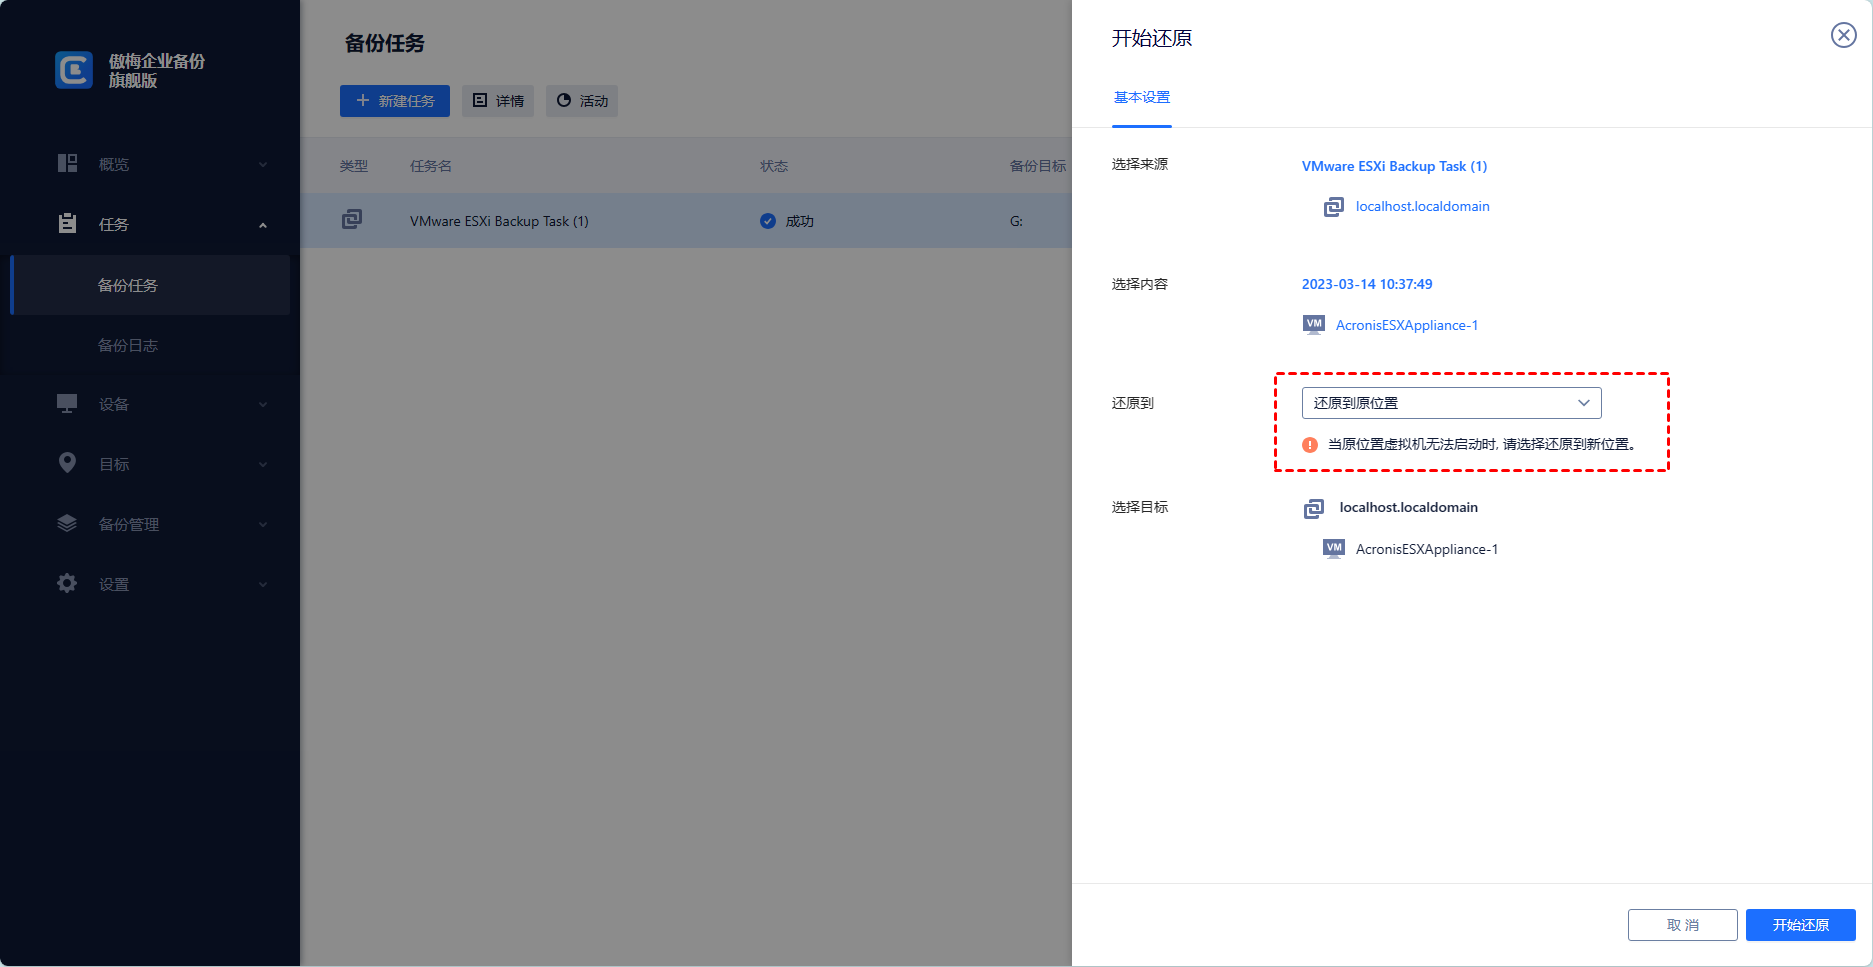
Task: Switch to the 基本设置 tab
Action: click(1142, 97)
